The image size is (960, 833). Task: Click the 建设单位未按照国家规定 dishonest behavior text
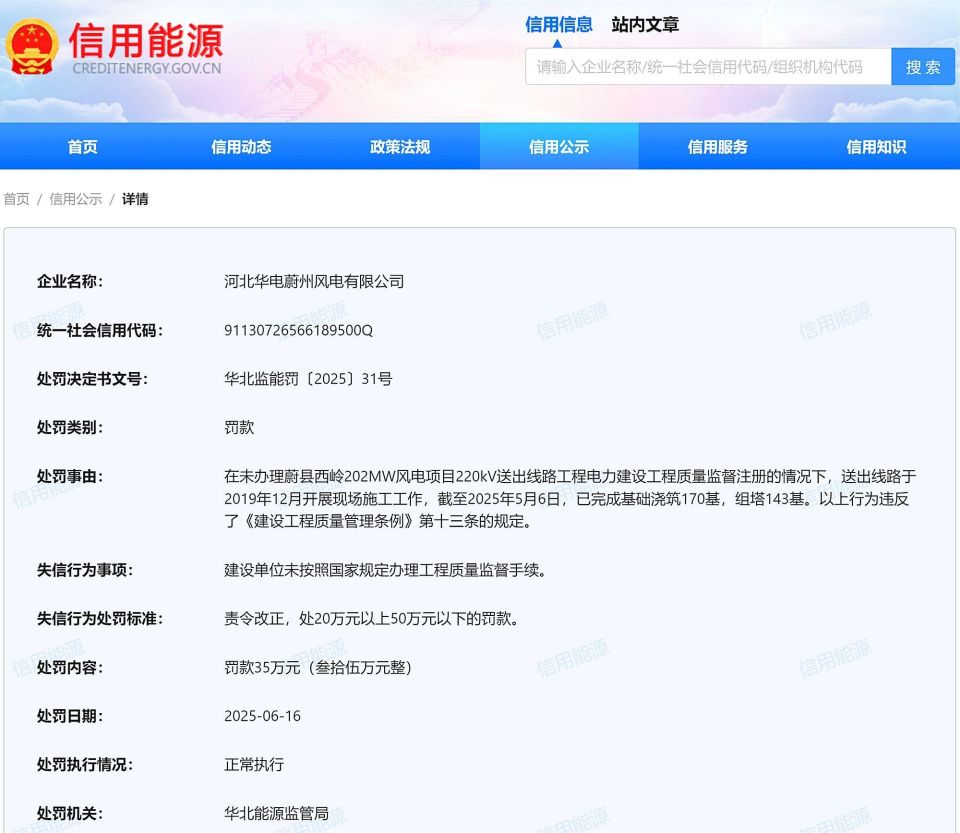385,570
